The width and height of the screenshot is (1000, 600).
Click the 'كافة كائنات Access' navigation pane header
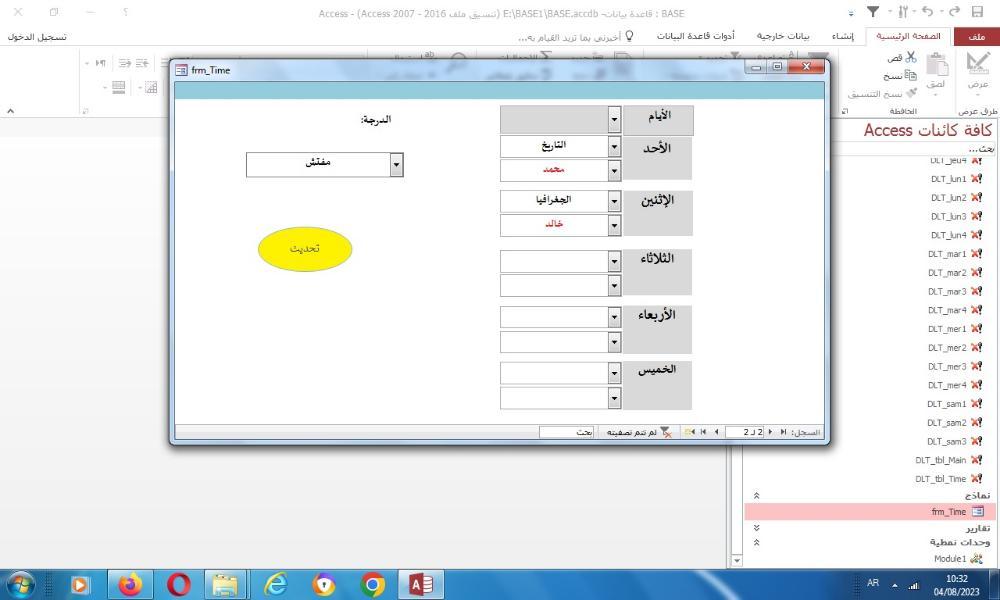[928, 130]
